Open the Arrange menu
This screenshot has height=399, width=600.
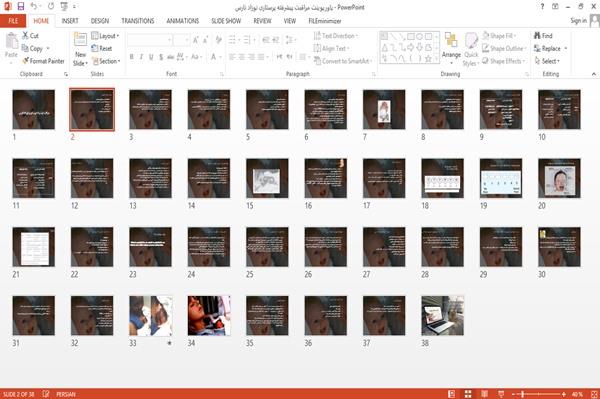click(451, 48)
